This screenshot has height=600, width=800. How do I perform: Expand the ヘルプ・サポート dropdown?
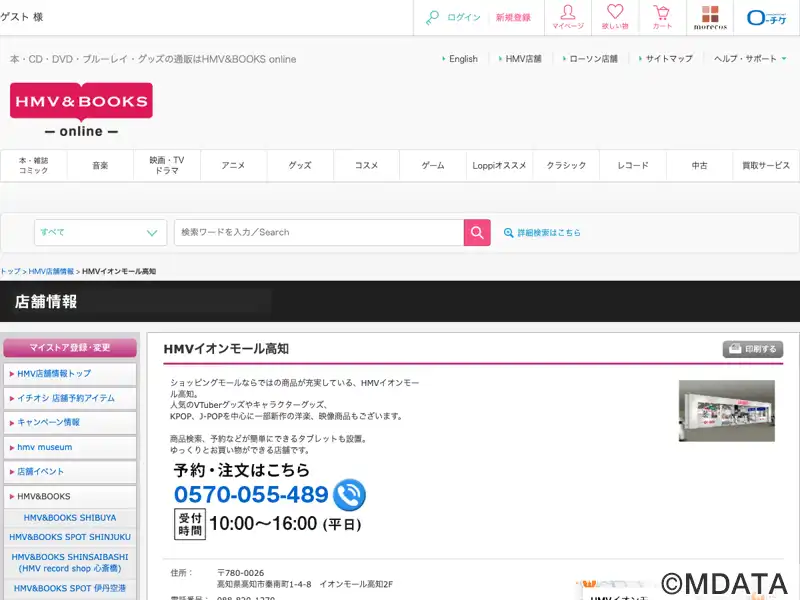pos(750,59)
